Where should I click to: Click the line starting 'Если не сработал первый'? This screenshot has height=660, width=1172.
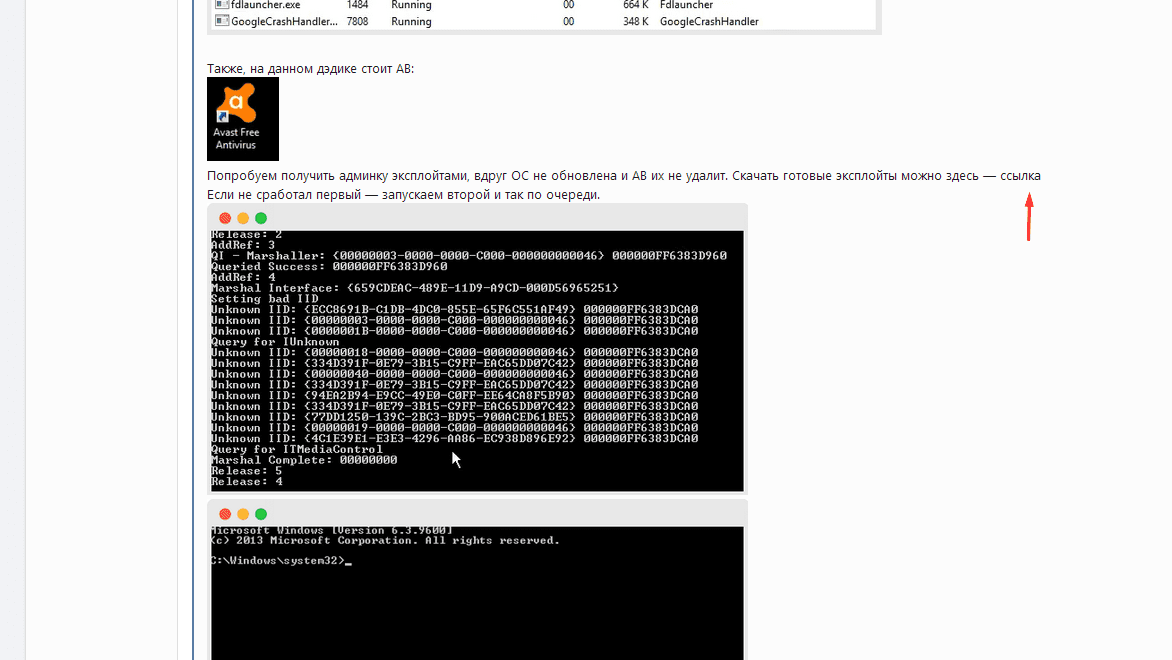[x=404, y=194]
